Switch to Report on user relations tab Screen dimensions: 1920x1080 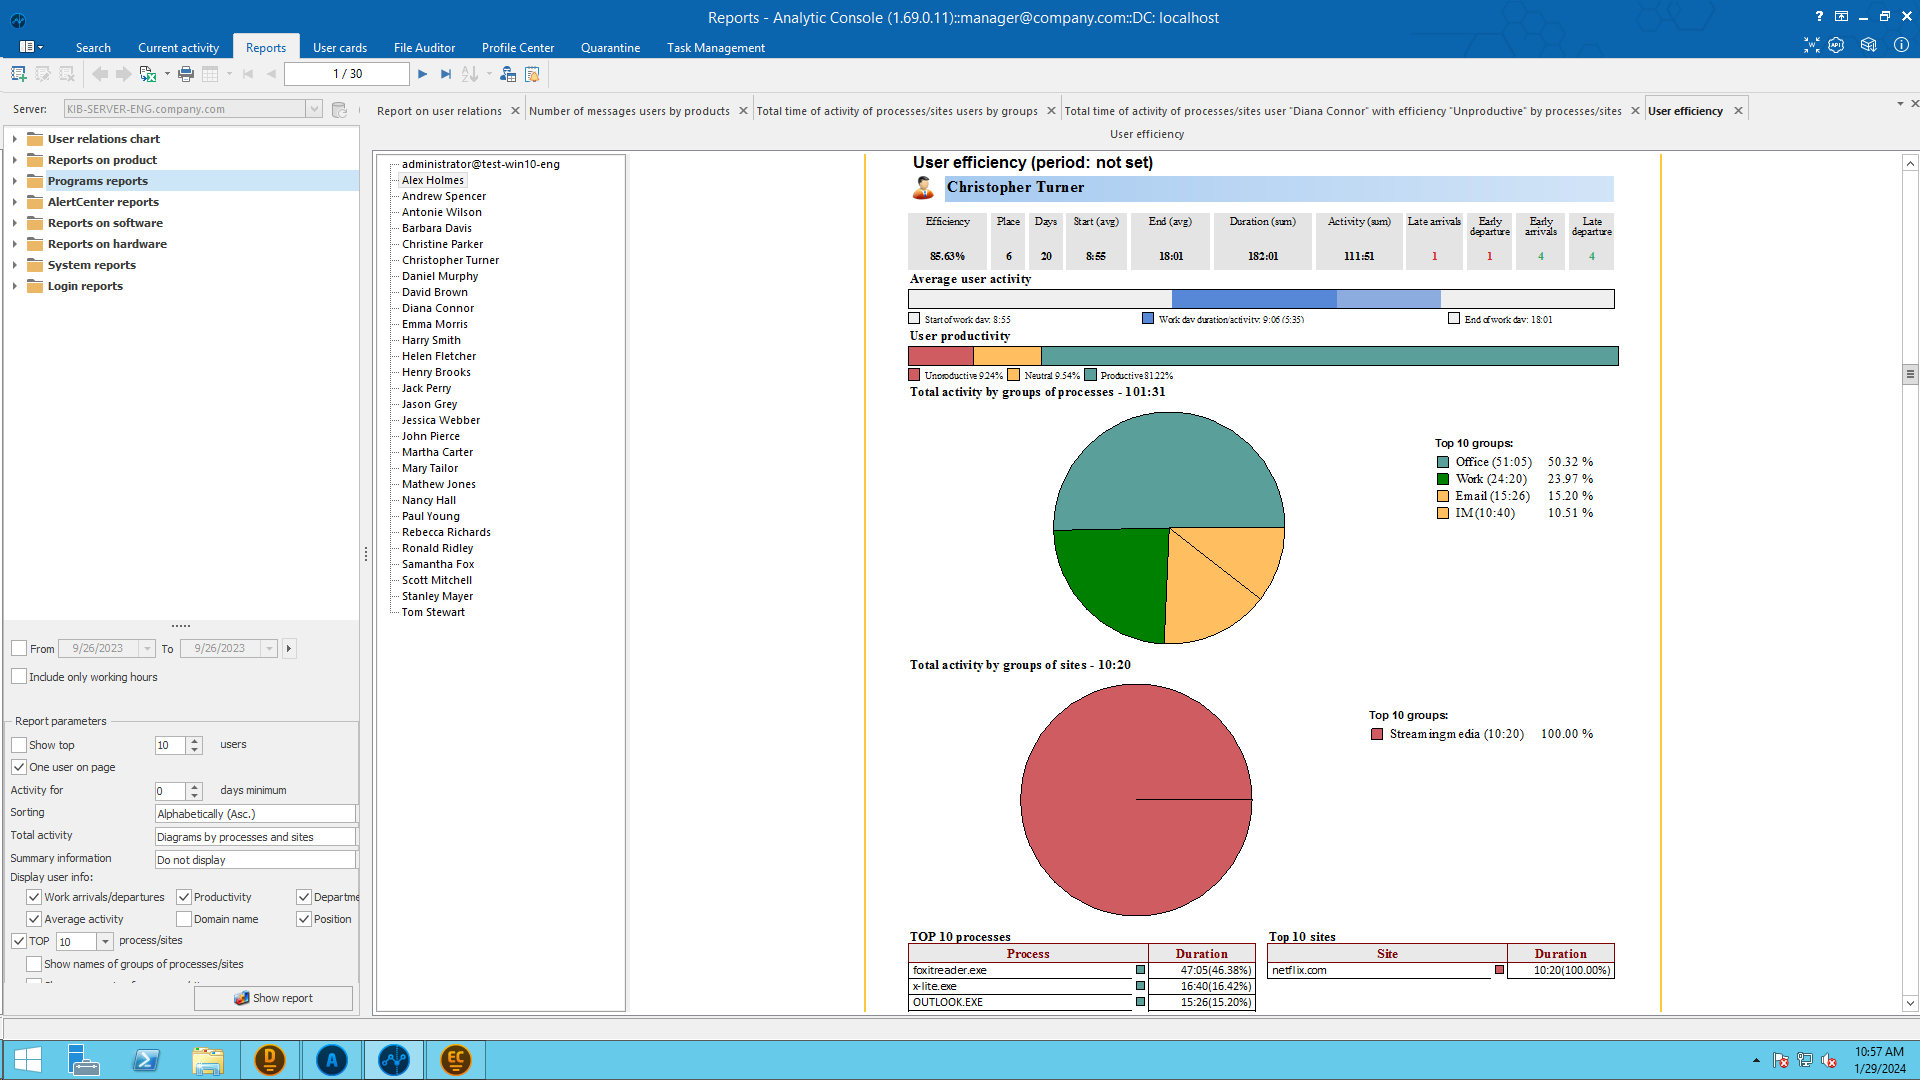[x=439, y=111]
